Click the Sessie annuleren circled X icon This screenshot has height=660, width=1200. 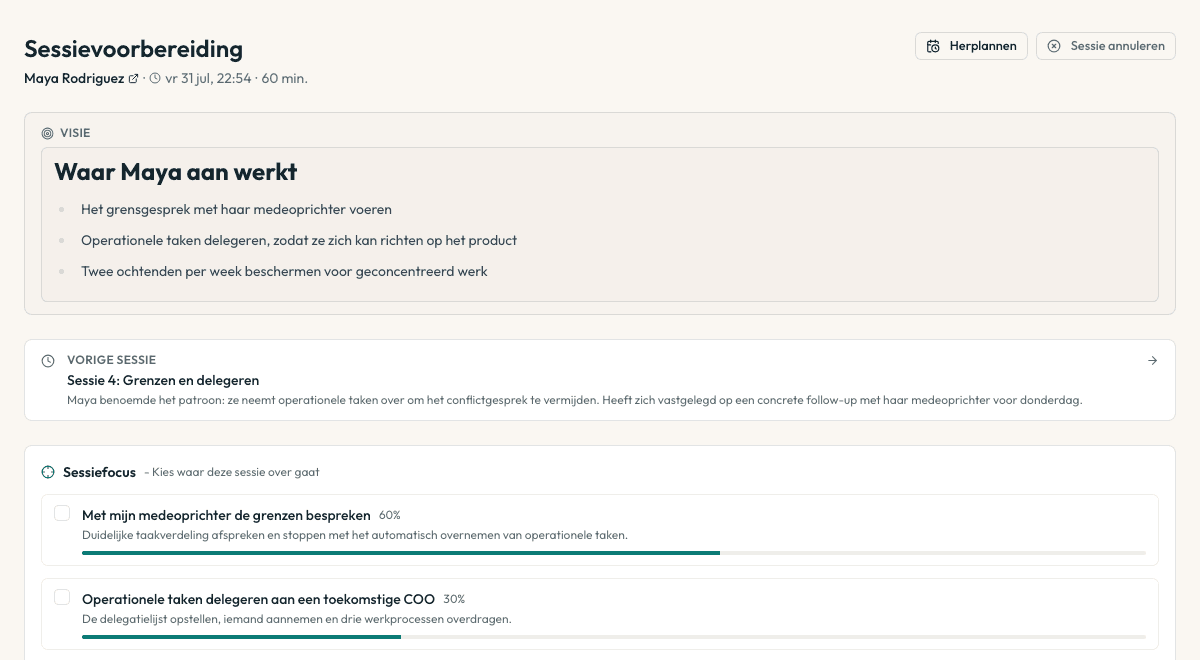click(1054, 46)
